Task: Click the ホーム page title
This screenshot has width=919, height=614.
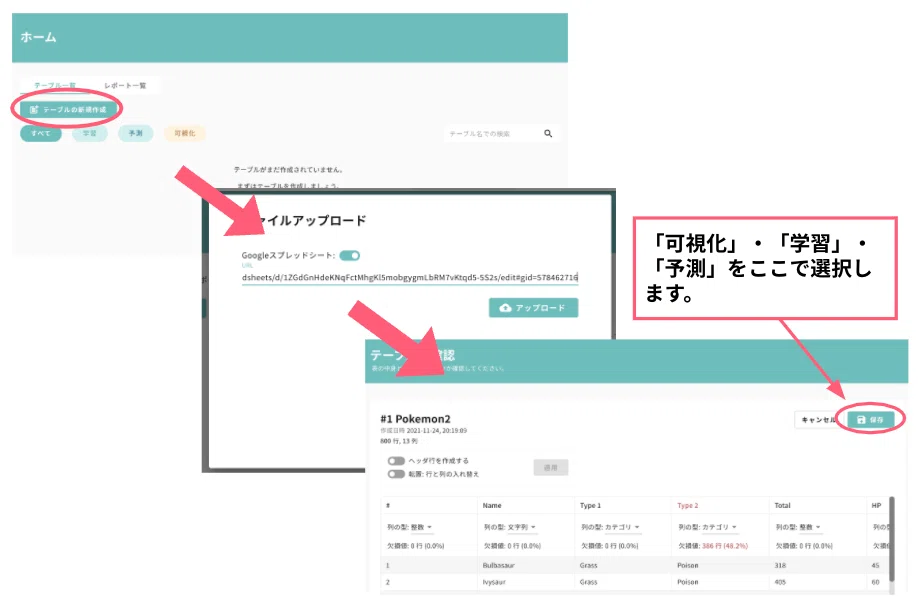Action: click(x=38, y=37)
